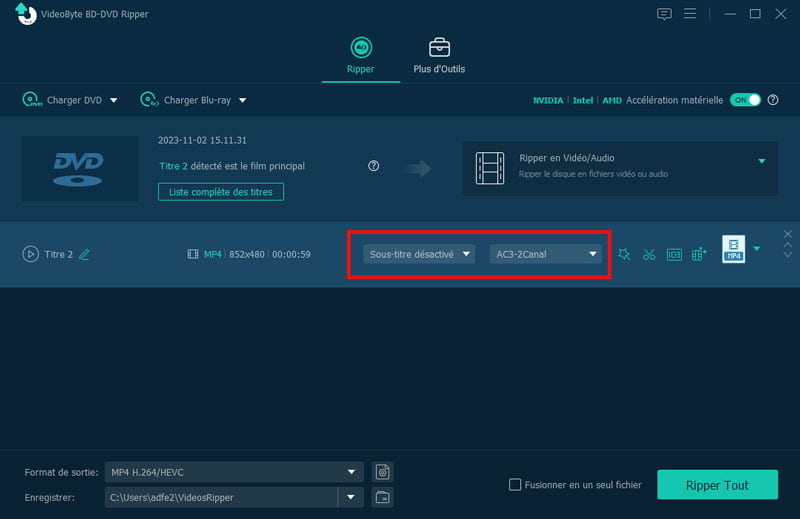The height and width of the screenshot is (519, 800).
Task: Click Ripper Tout button
Action: [x=717, y=485]
